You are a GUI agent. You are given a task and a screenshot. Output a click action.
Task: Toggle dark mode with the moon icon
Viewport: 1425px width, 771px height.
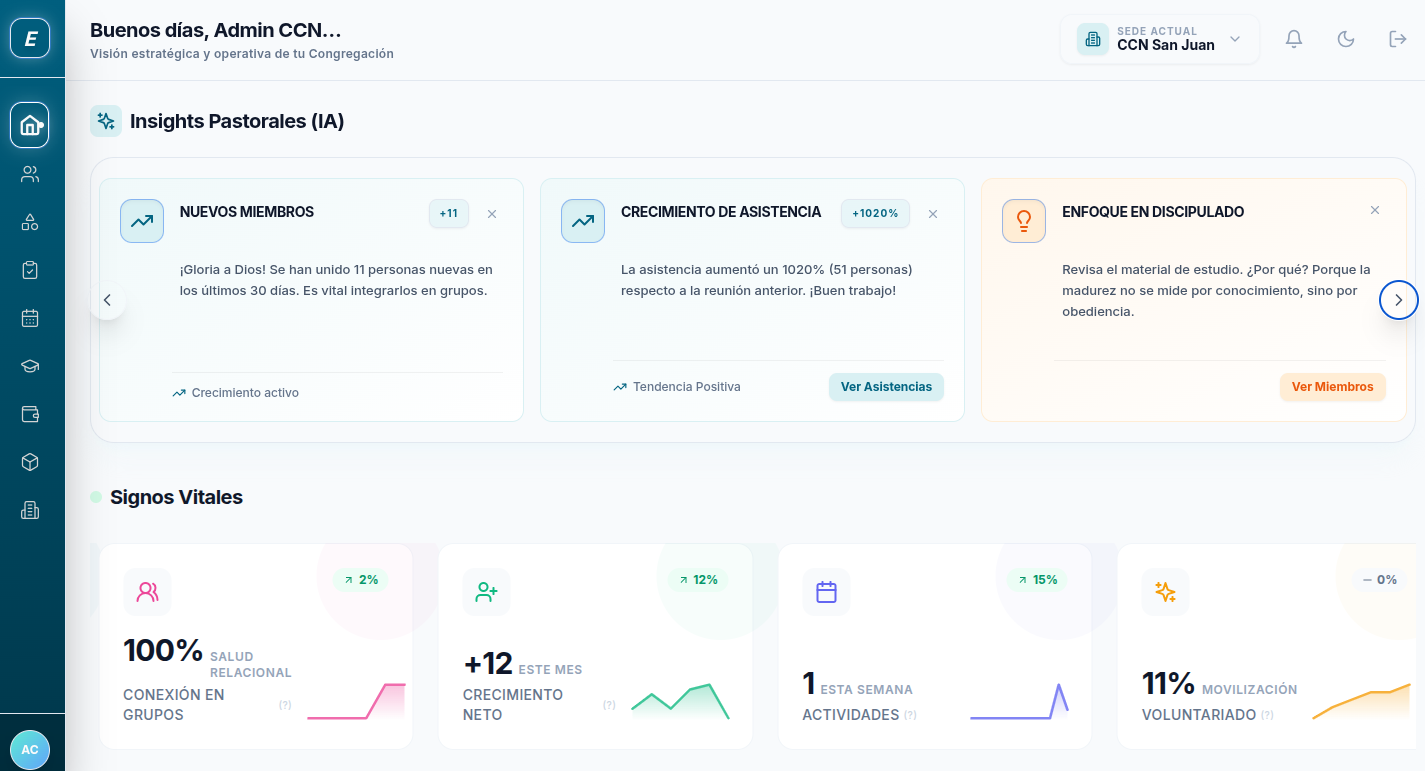point(1345,38)
